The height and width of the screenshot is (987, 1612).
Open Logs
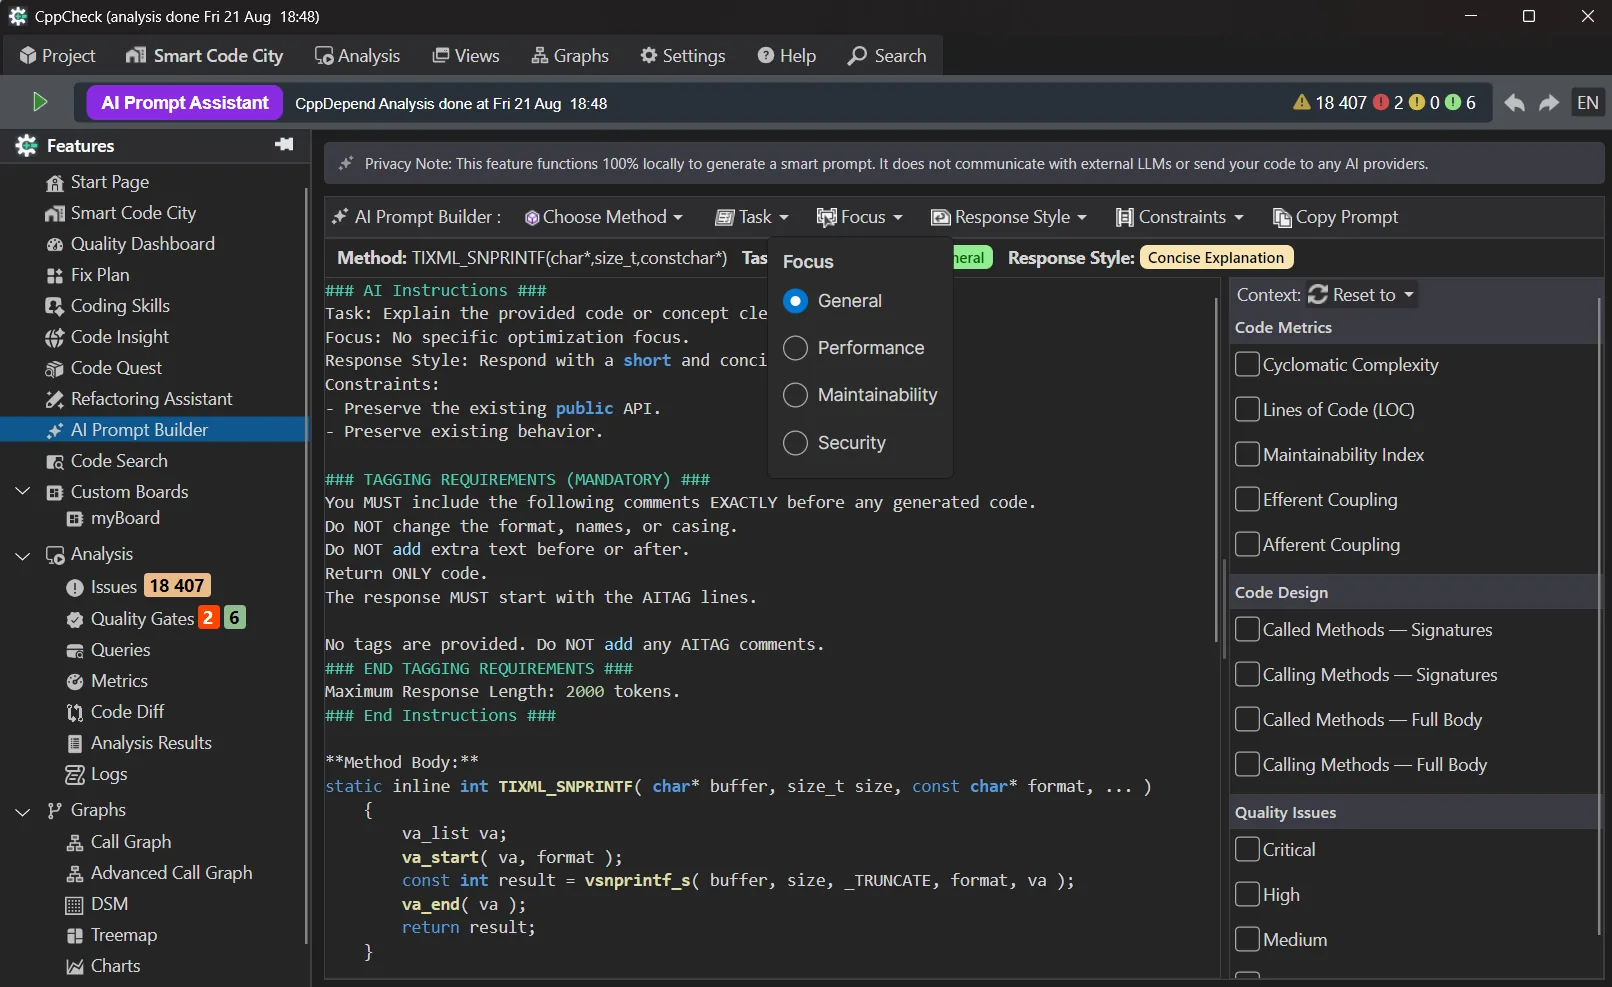[x=96, y=774]
